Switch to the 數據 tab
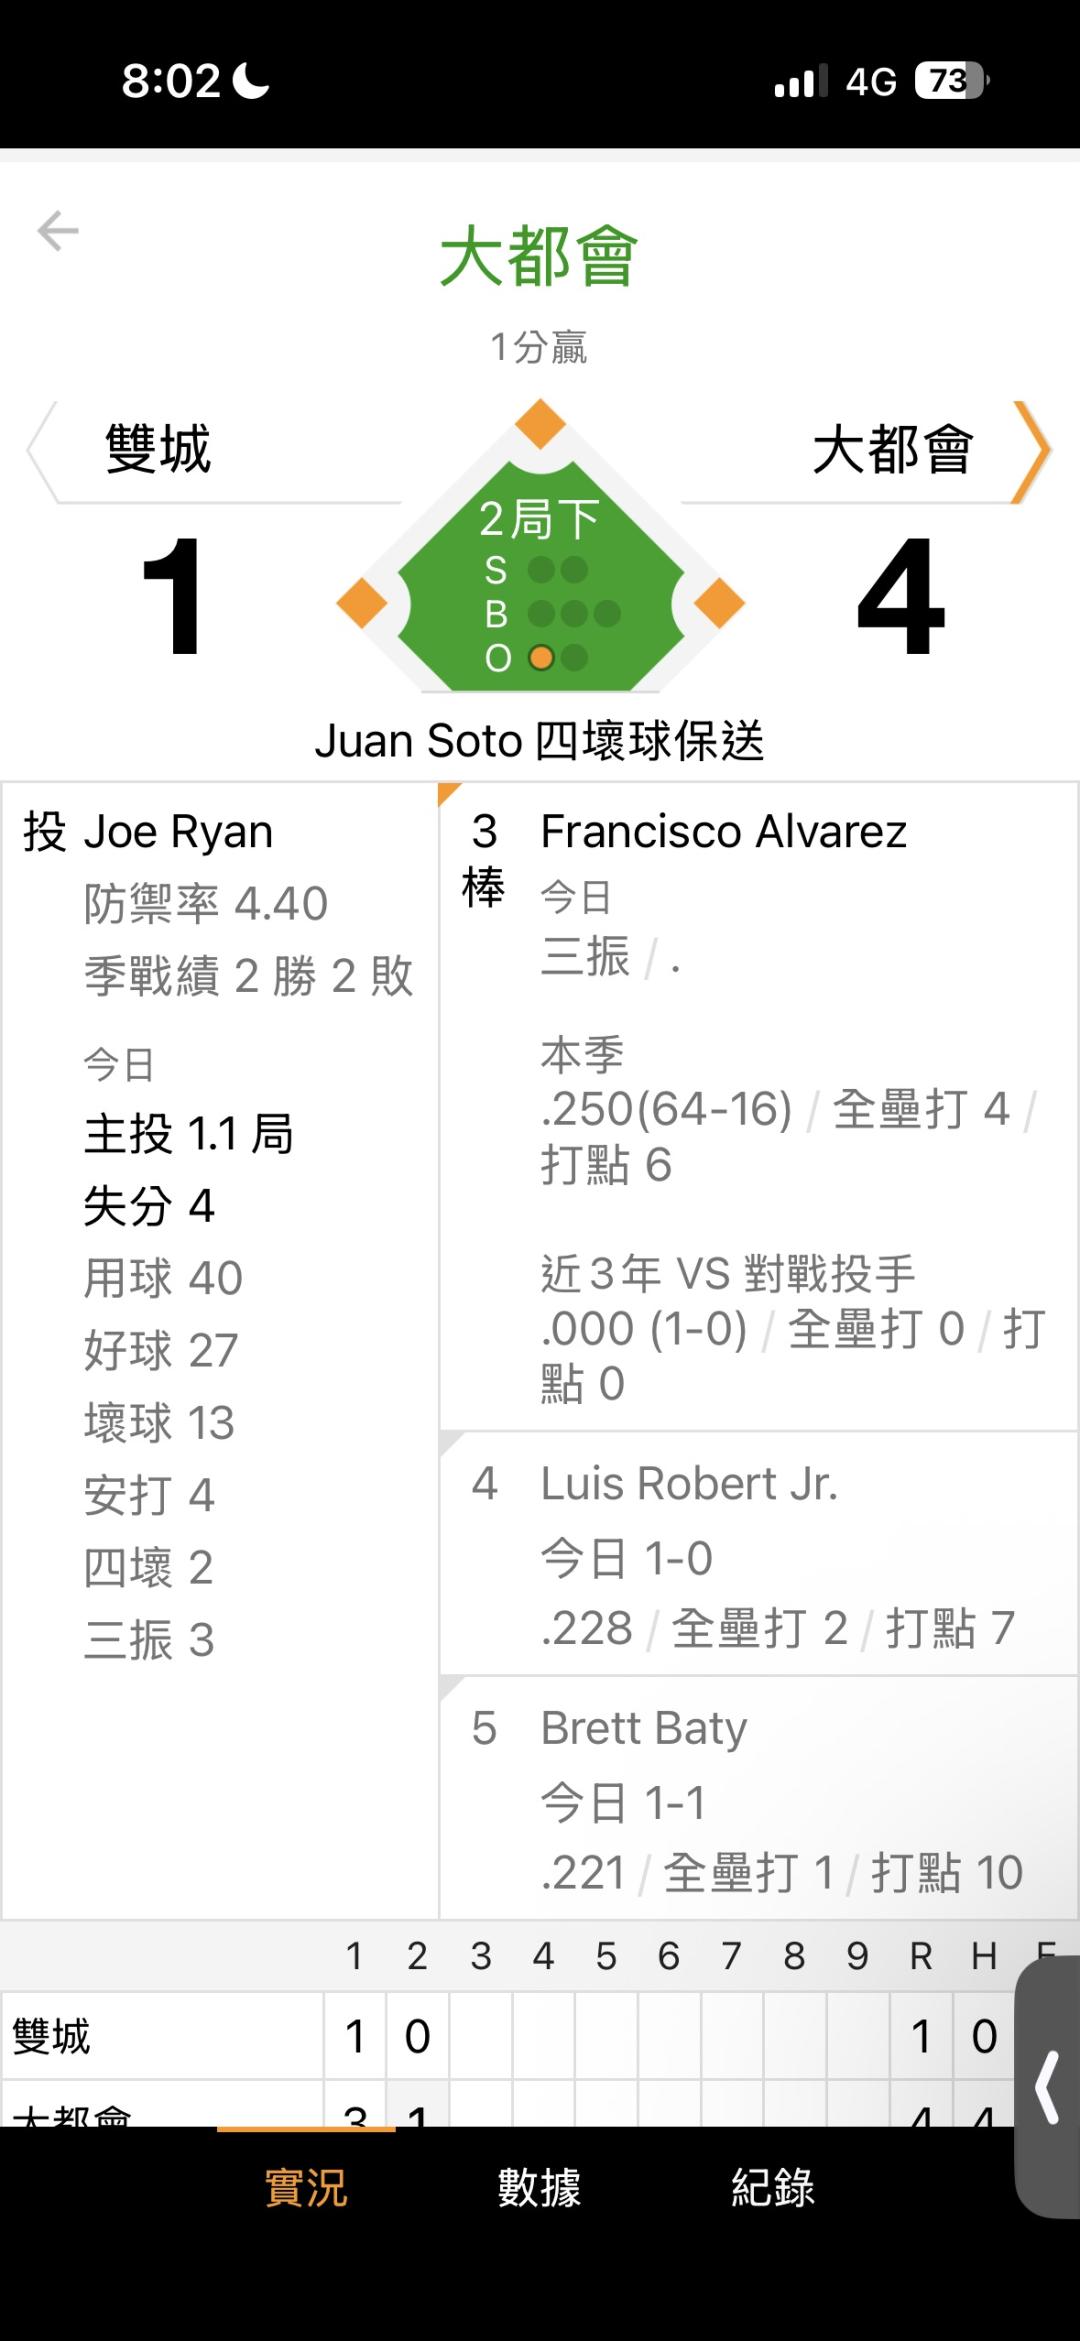This screenshot has height=2341, width=1080. pyautogui.click(x=539, y=2187)
